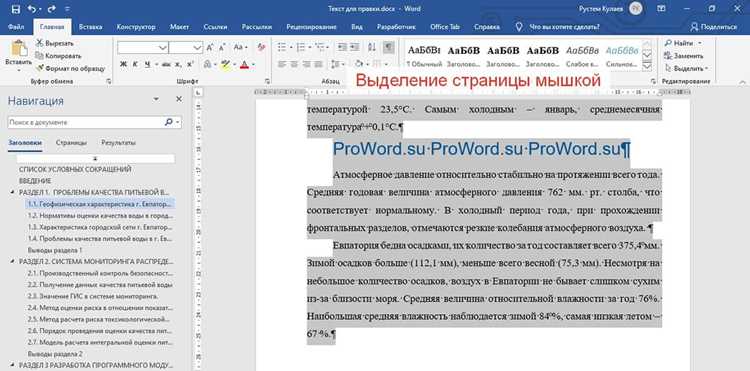
Task: Collapse РАЗДЕЛ 1 heading tree
Action: [x=12, y=192]
